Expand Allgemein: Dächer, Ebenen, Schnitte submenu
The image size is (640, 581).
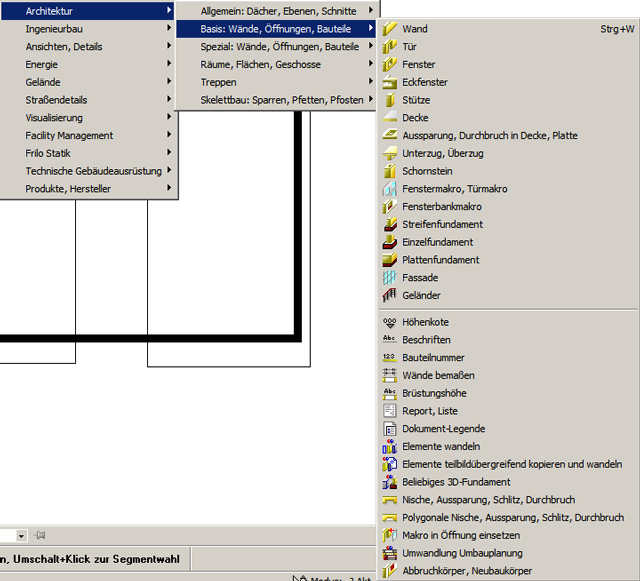click(277, 11)
